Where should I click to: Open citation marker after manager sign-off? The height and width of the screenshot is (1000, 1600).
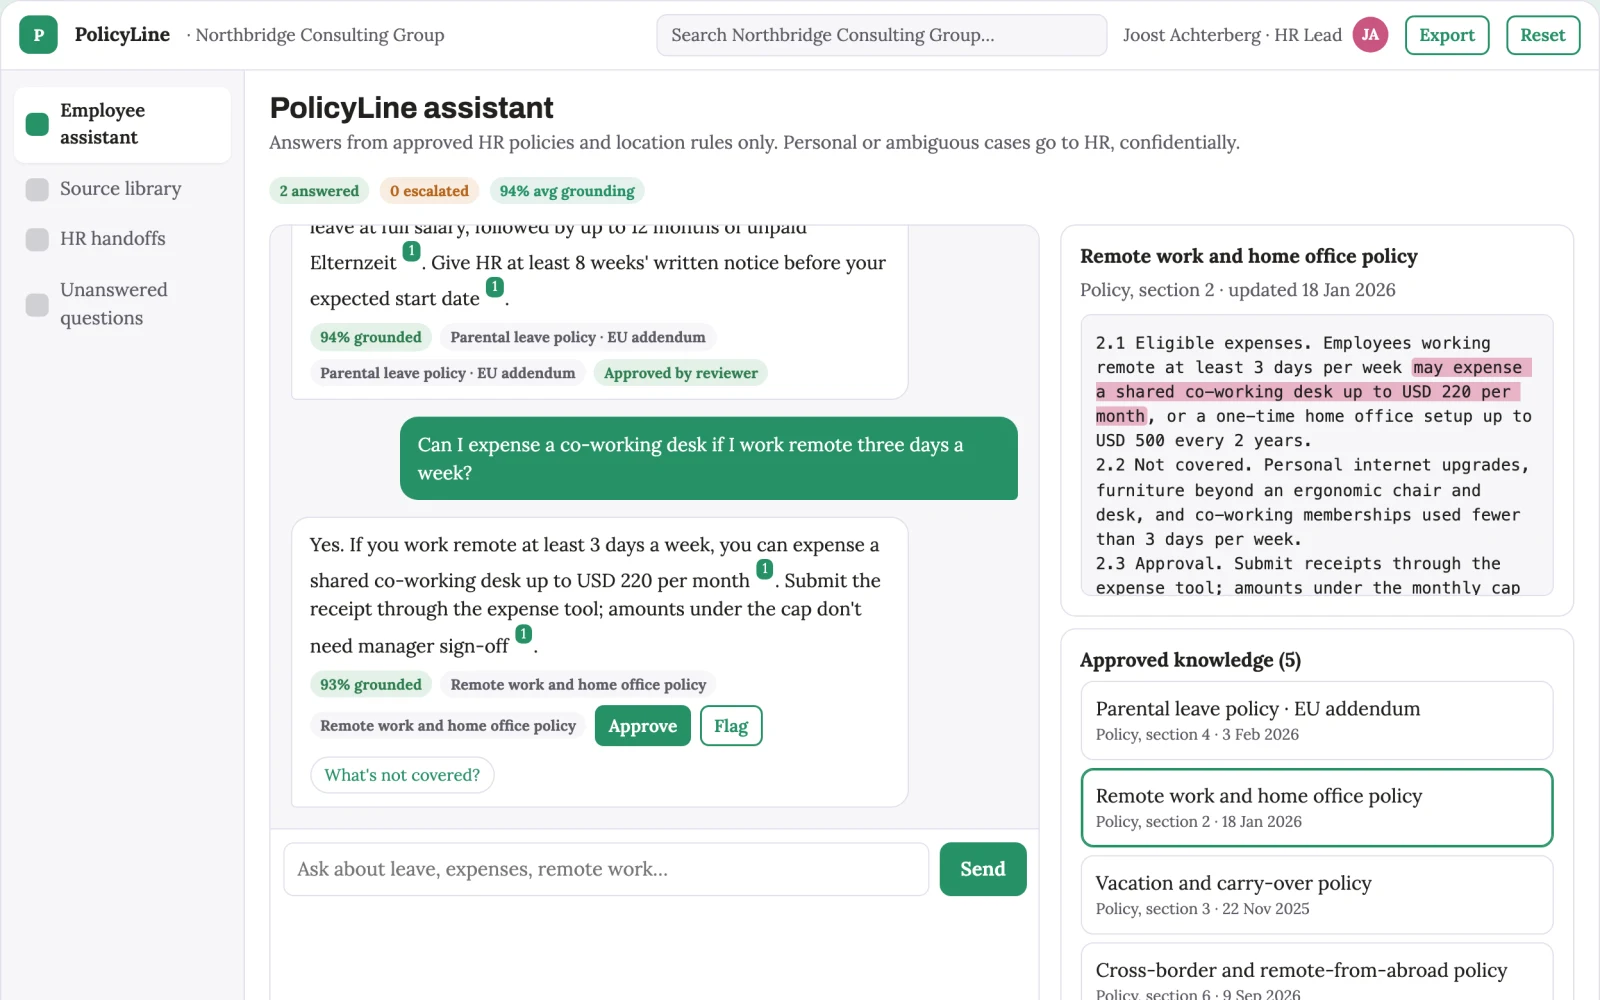click(523, 634)
